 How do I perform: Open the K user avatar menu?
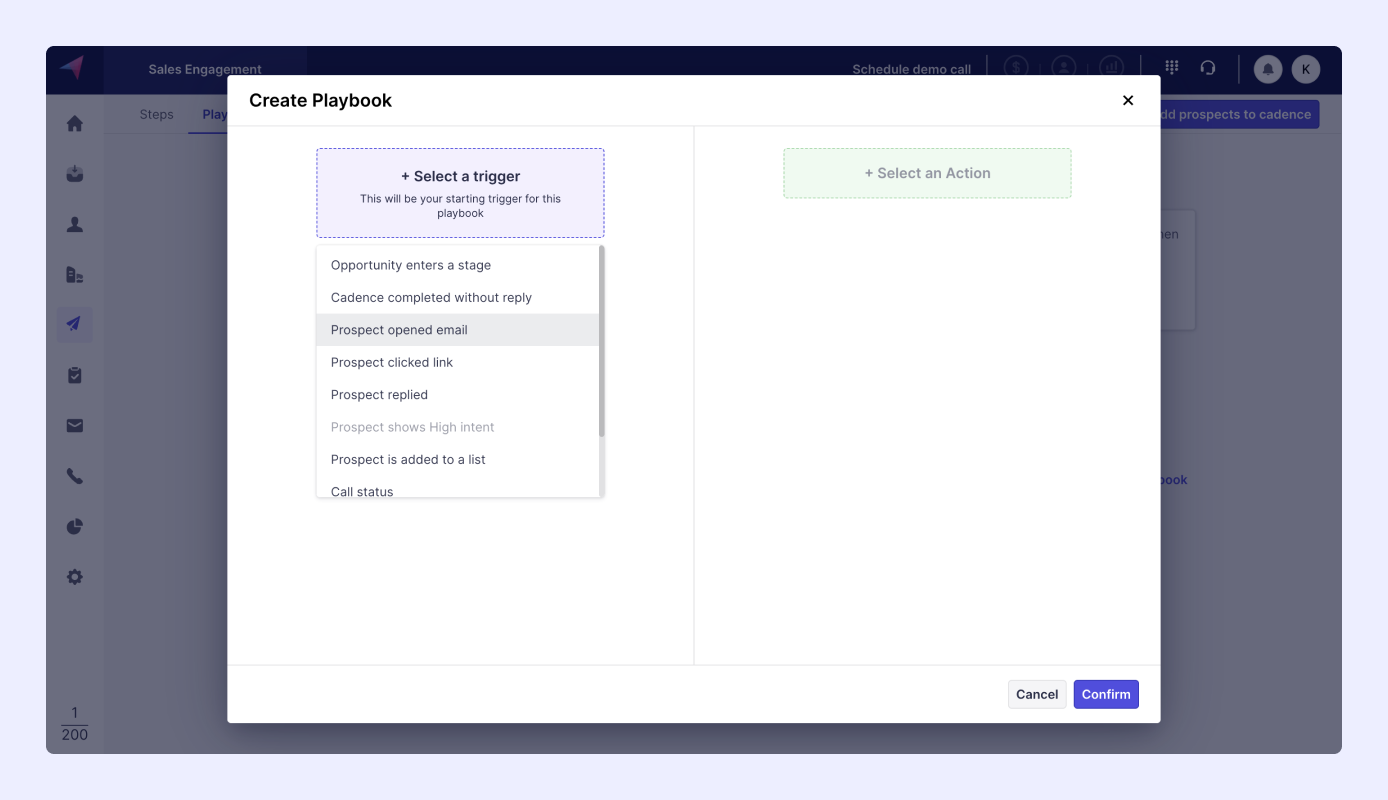click(1305, 69)
